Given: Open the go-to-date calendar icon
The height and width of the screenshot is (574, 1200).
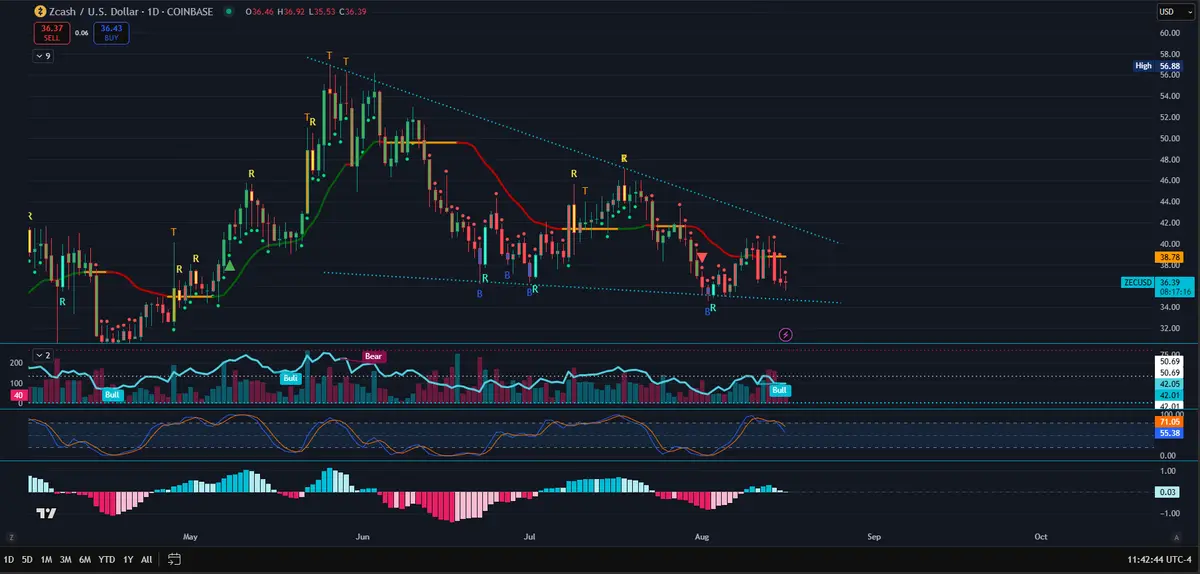Looking at the screenshot, I should pos(174,559).
